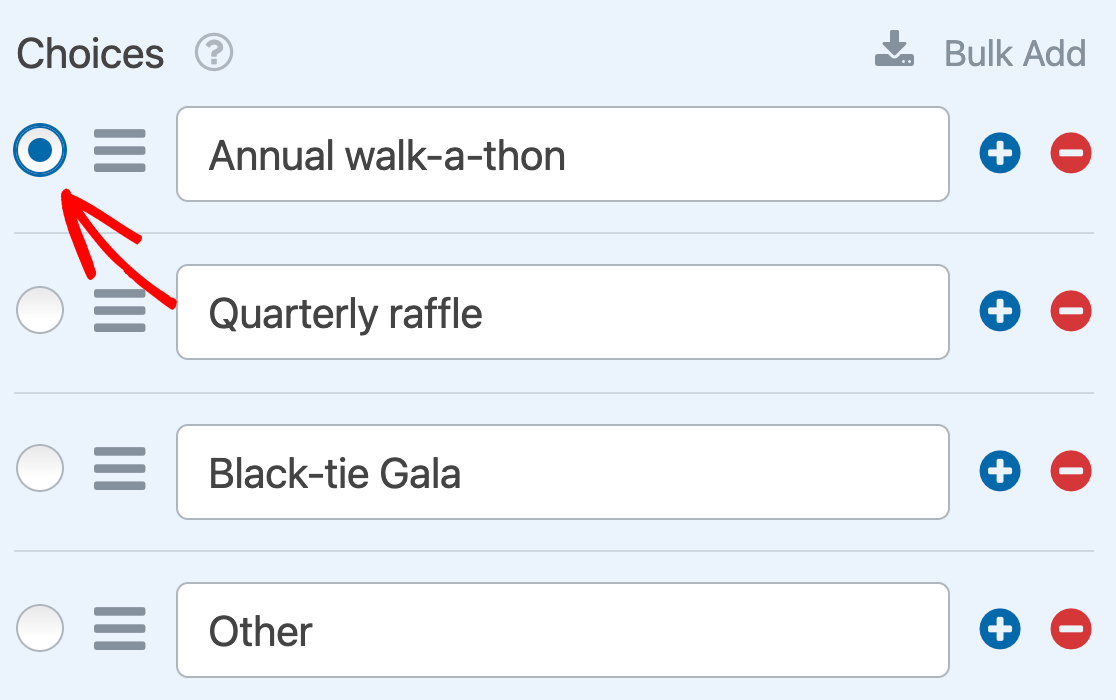Add a choice after Quarterly raffle
The width and height of the screenshot is (1116, 700).
[x=1000, y=311]
